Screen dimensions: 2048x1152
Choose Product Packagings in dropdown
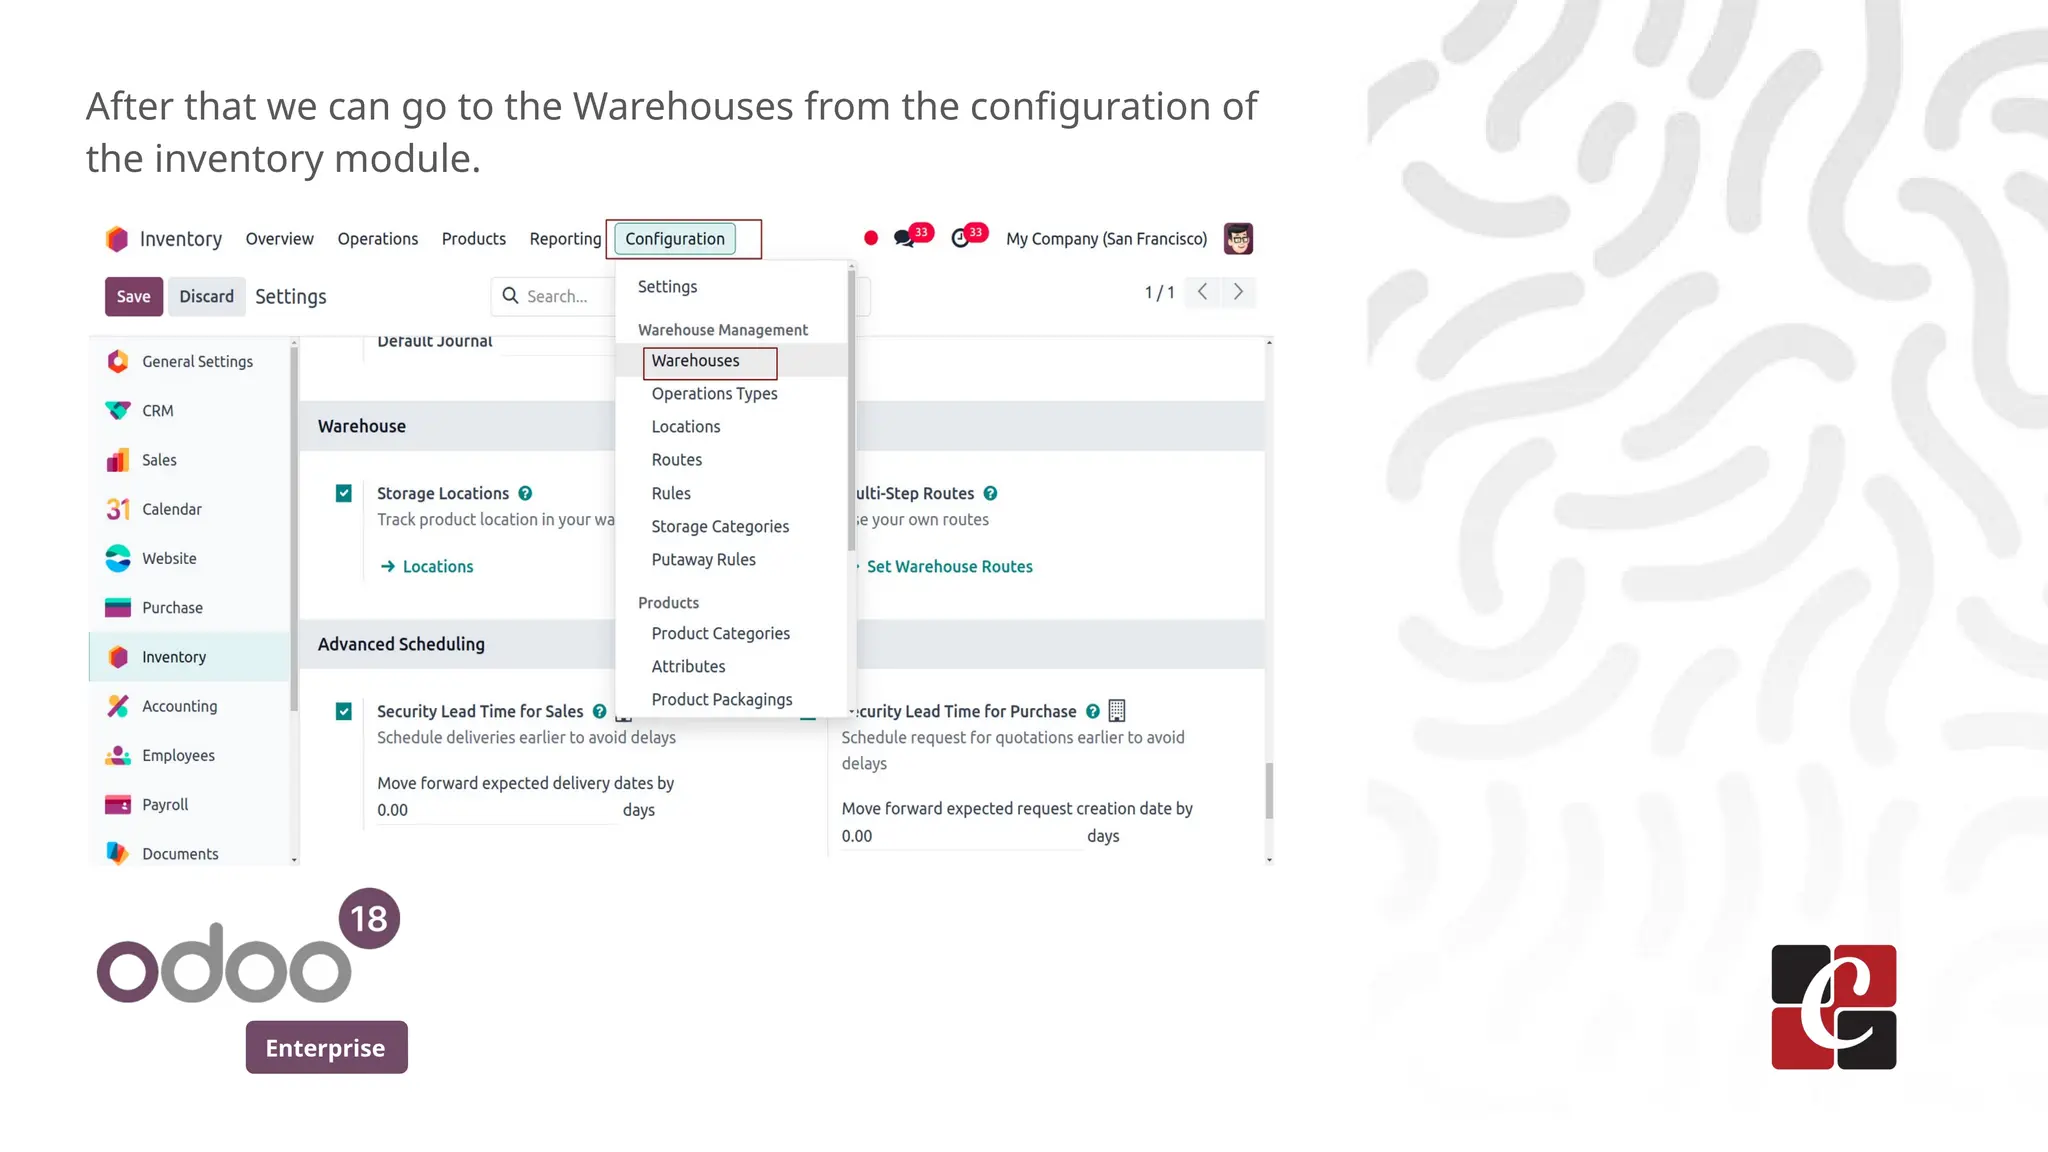coord(722,700)
